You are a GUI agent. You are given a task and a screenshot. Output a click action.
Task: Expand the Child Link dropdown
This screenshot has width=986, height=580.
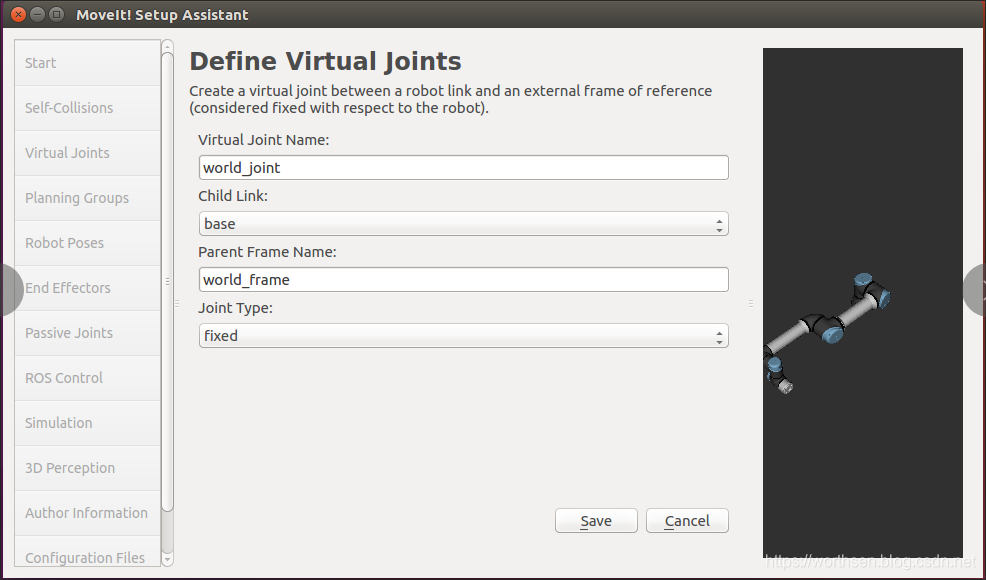463,223
